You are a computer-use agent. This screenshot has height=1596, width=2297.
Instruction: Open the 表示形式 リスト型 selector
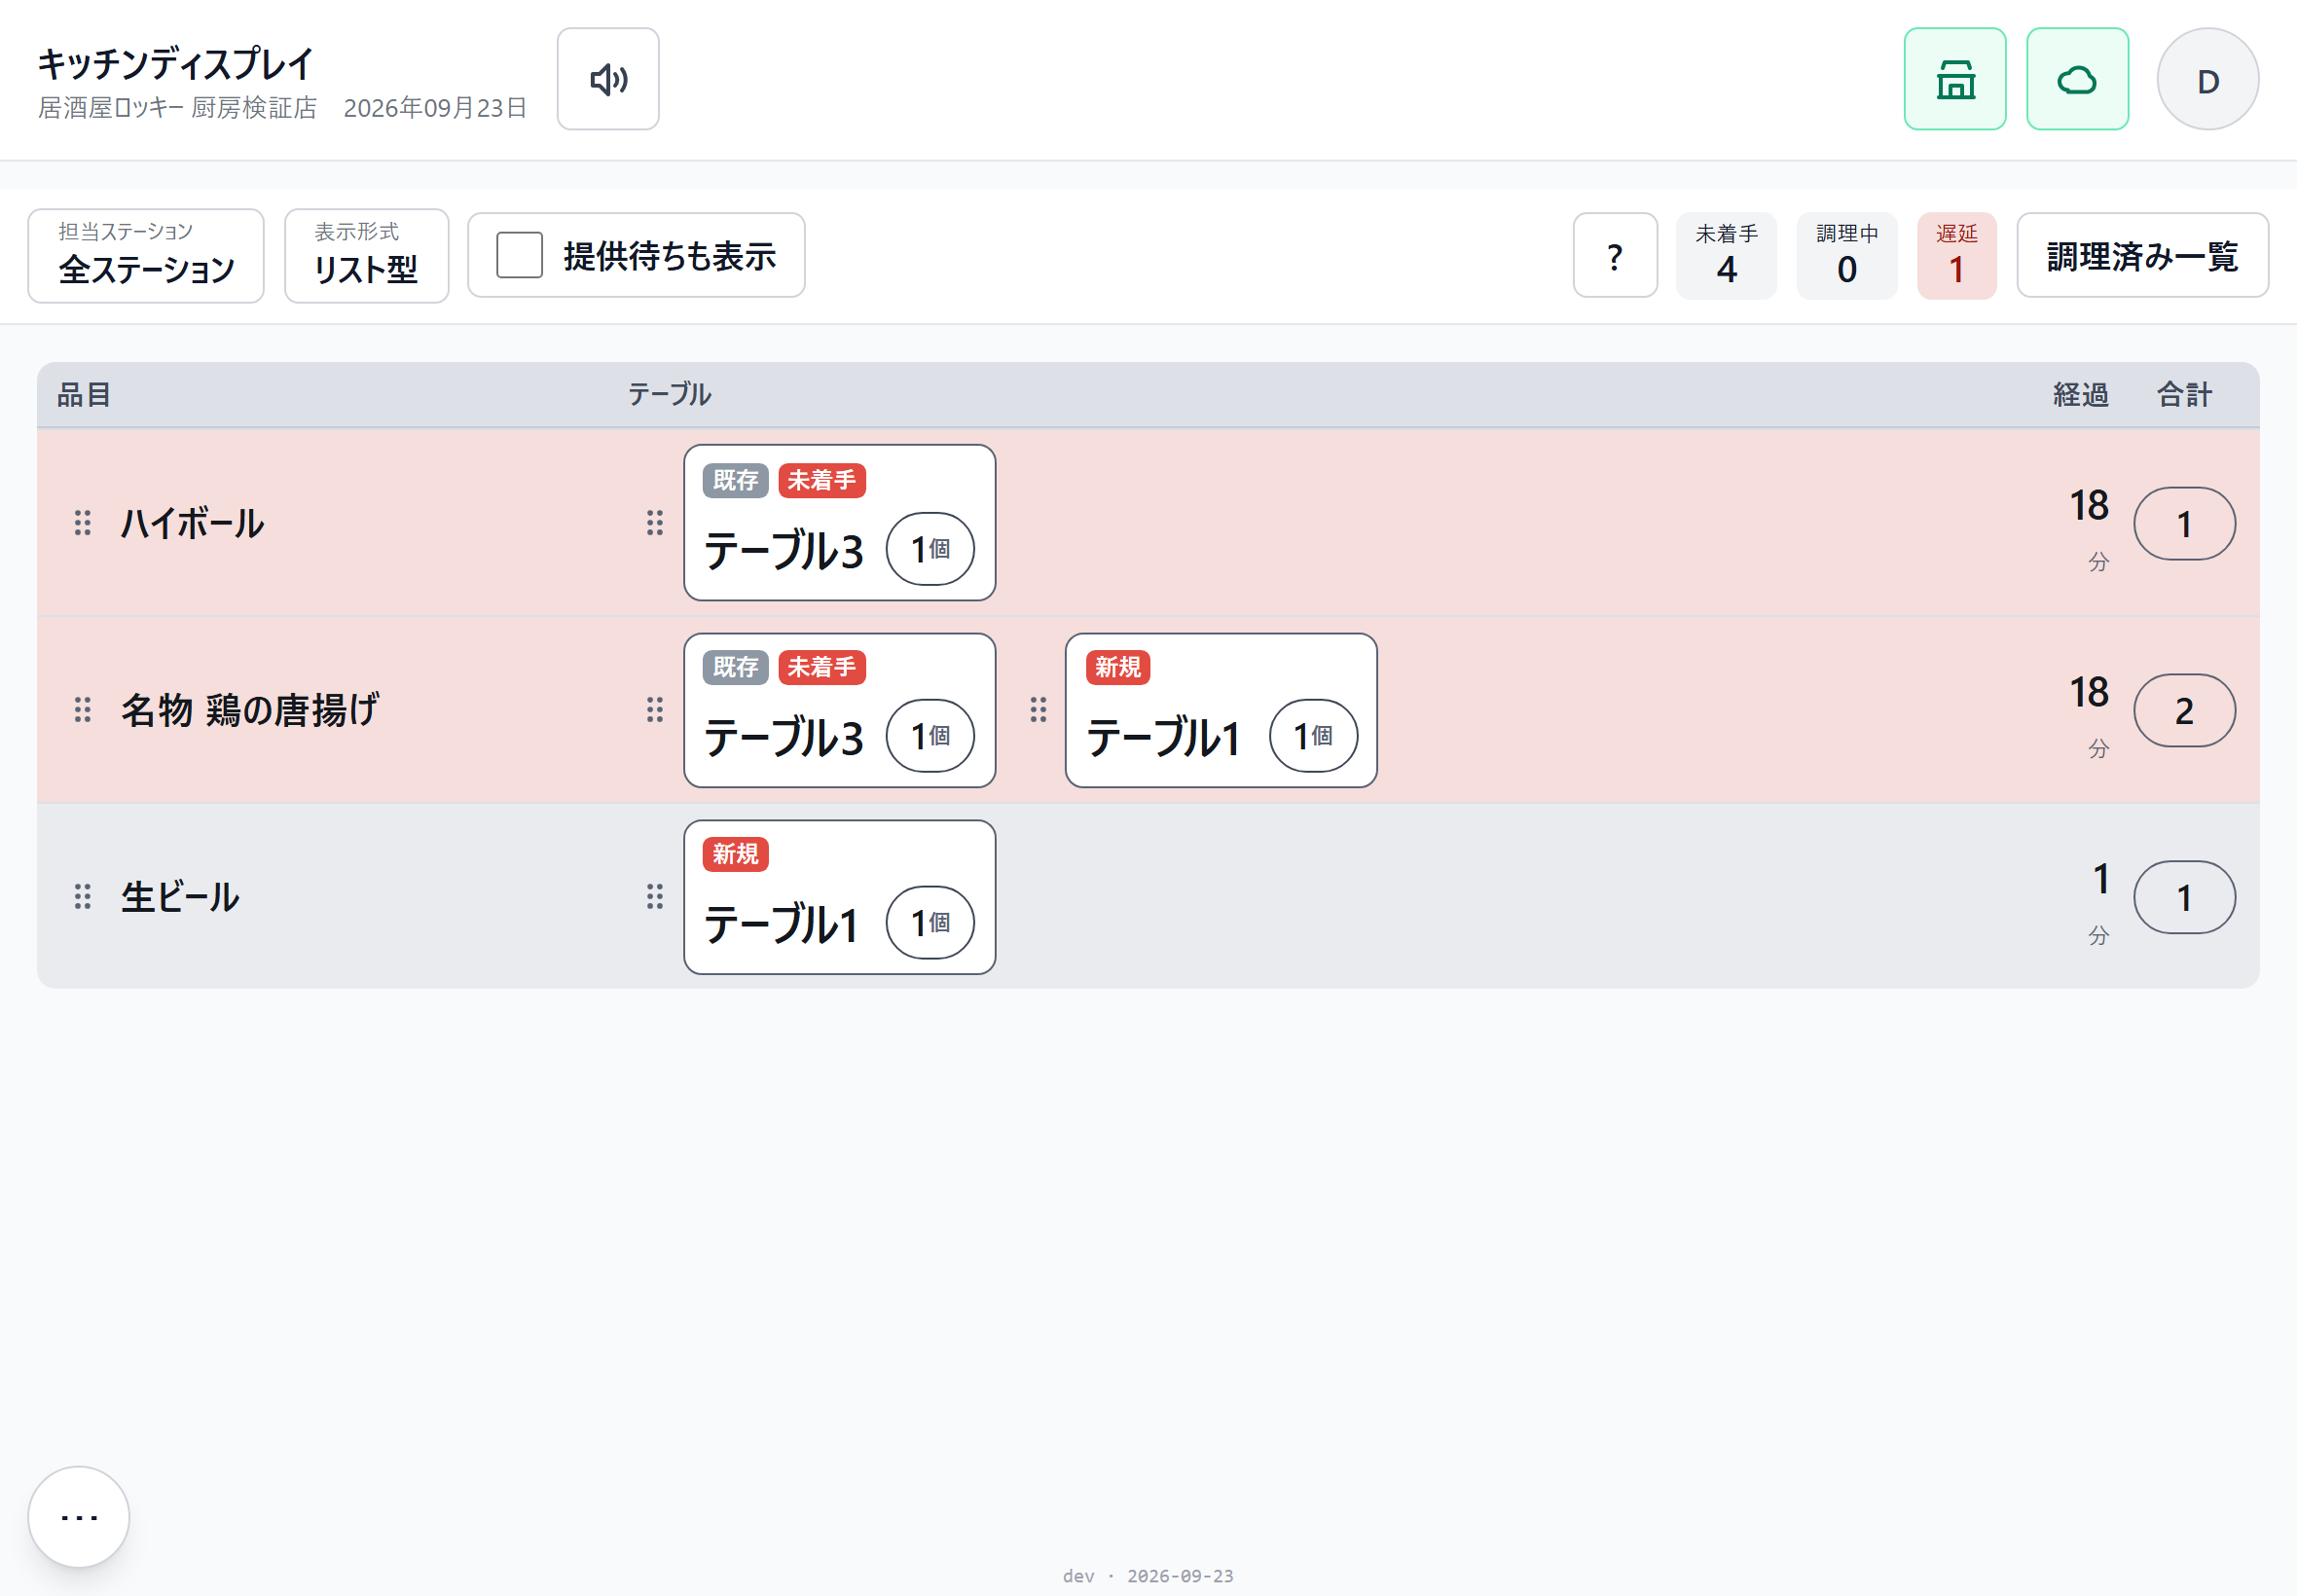[366, 255]
